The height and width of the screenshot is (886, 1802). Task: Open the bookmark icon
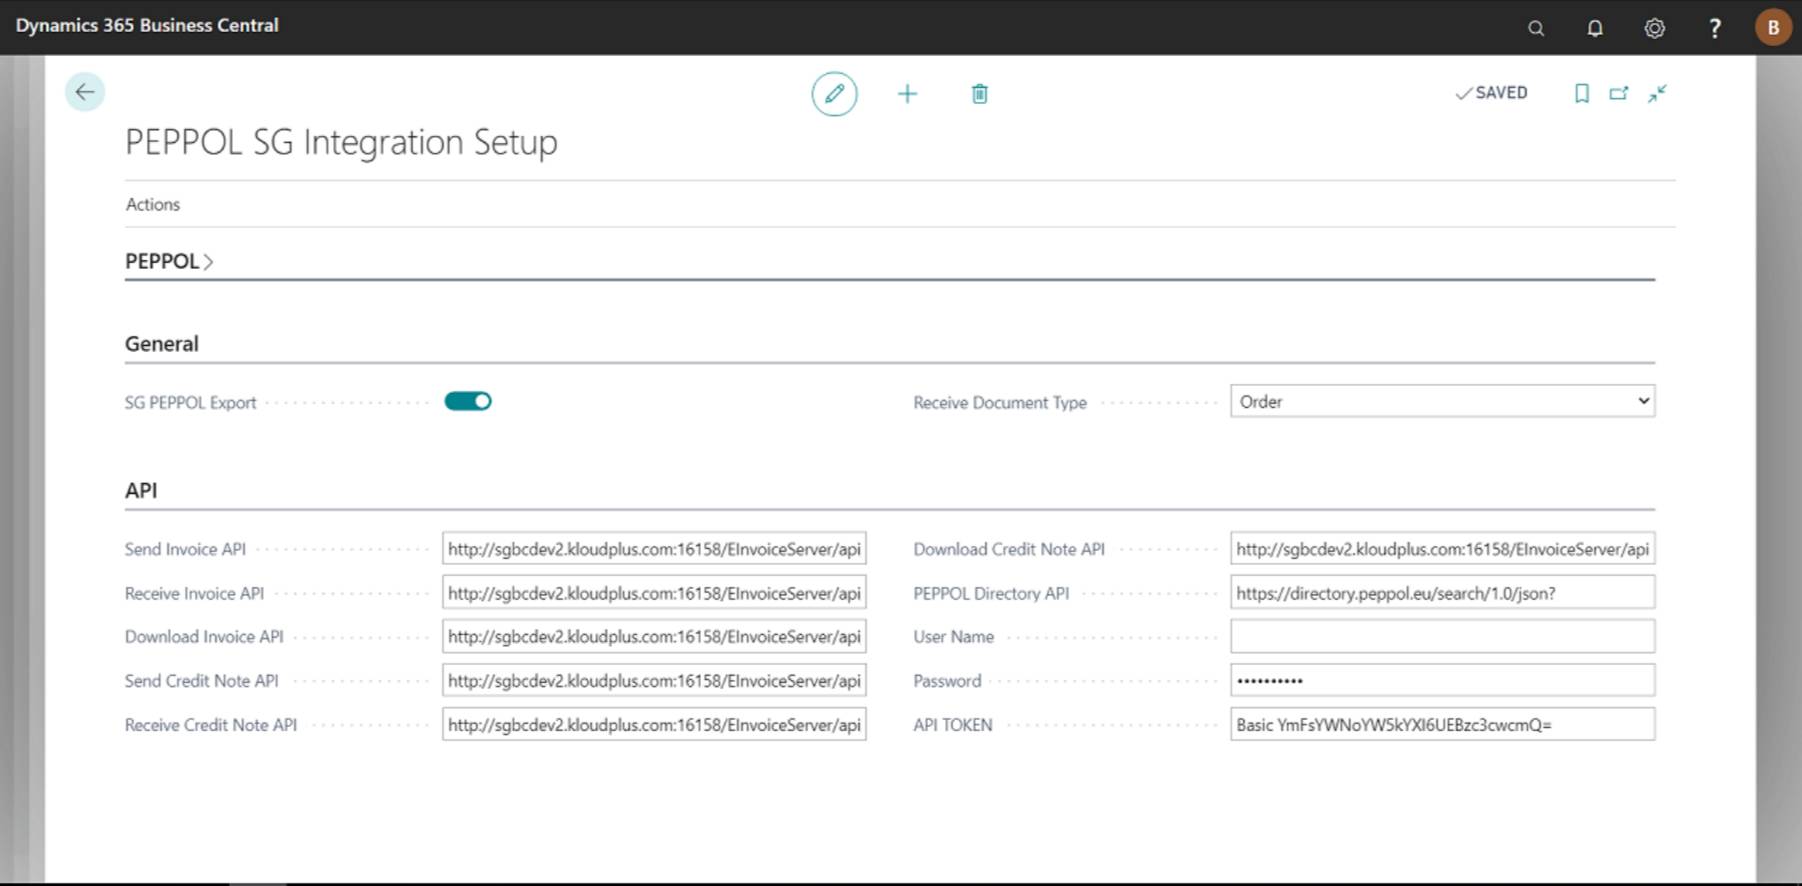pyautogui.click(x=1581, y=93)
